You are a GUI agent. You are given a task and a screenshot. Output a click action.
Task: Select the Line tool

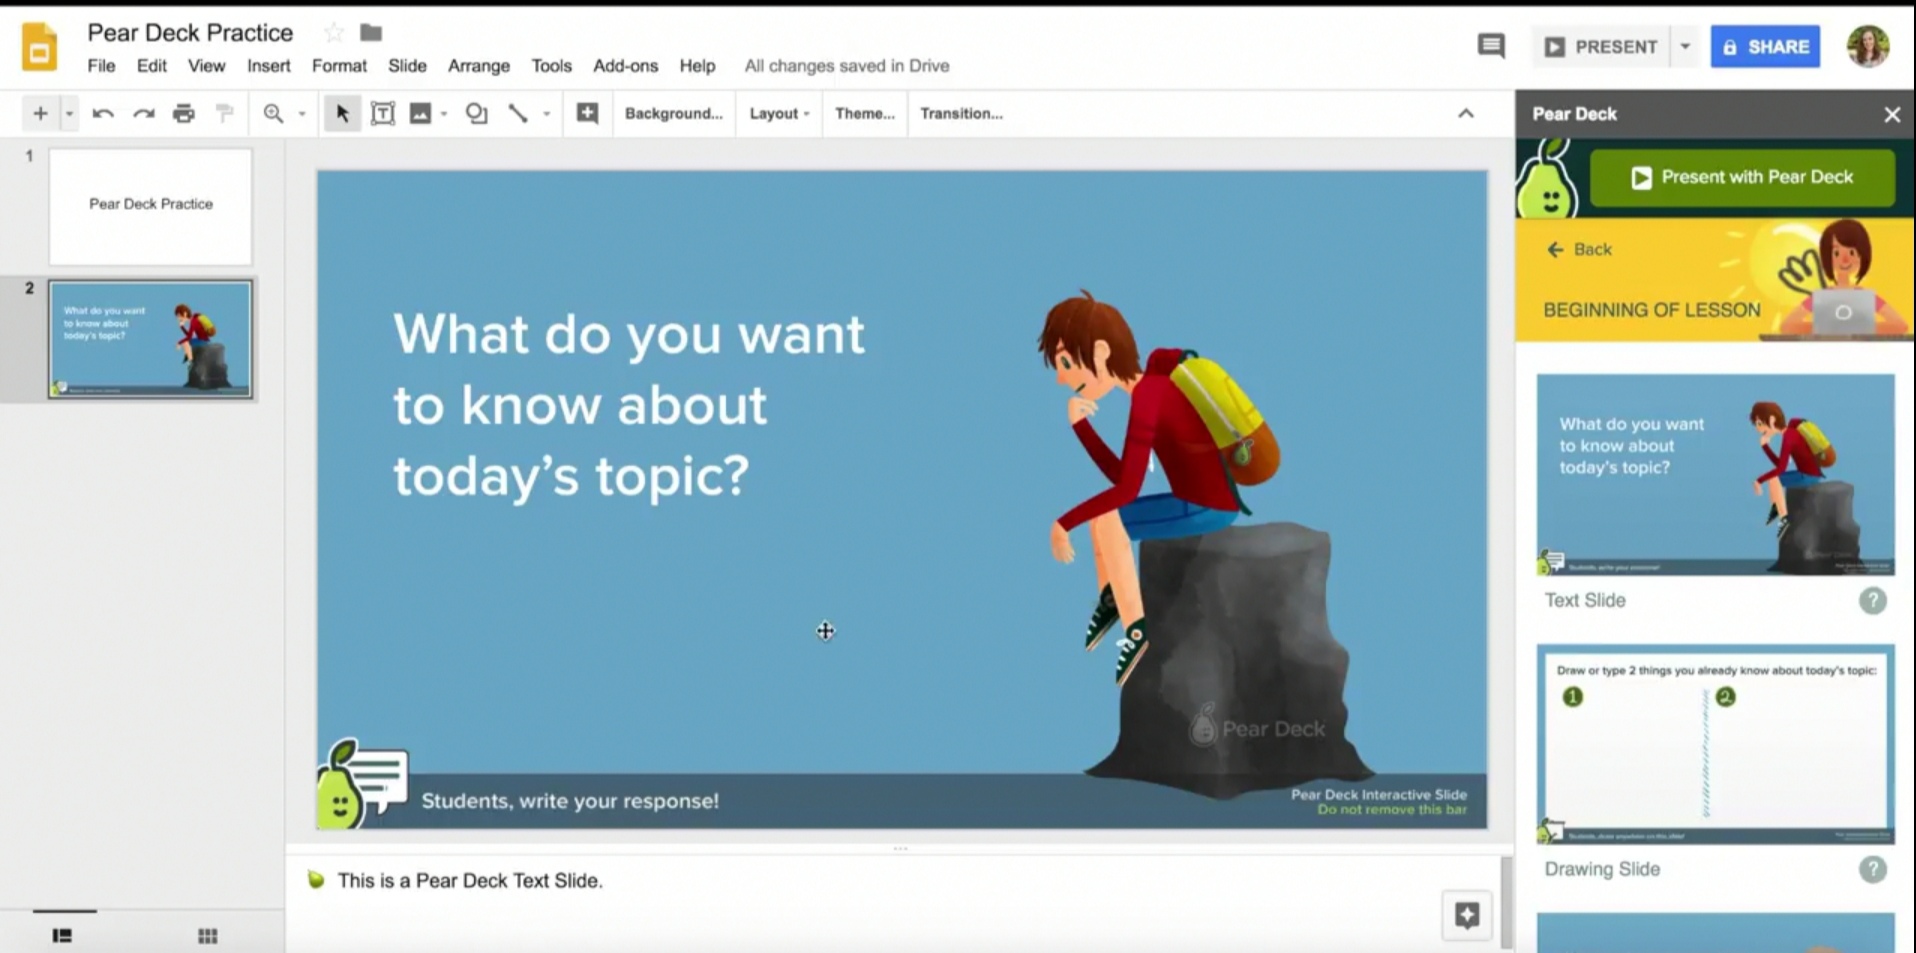(x=517, y=113)
